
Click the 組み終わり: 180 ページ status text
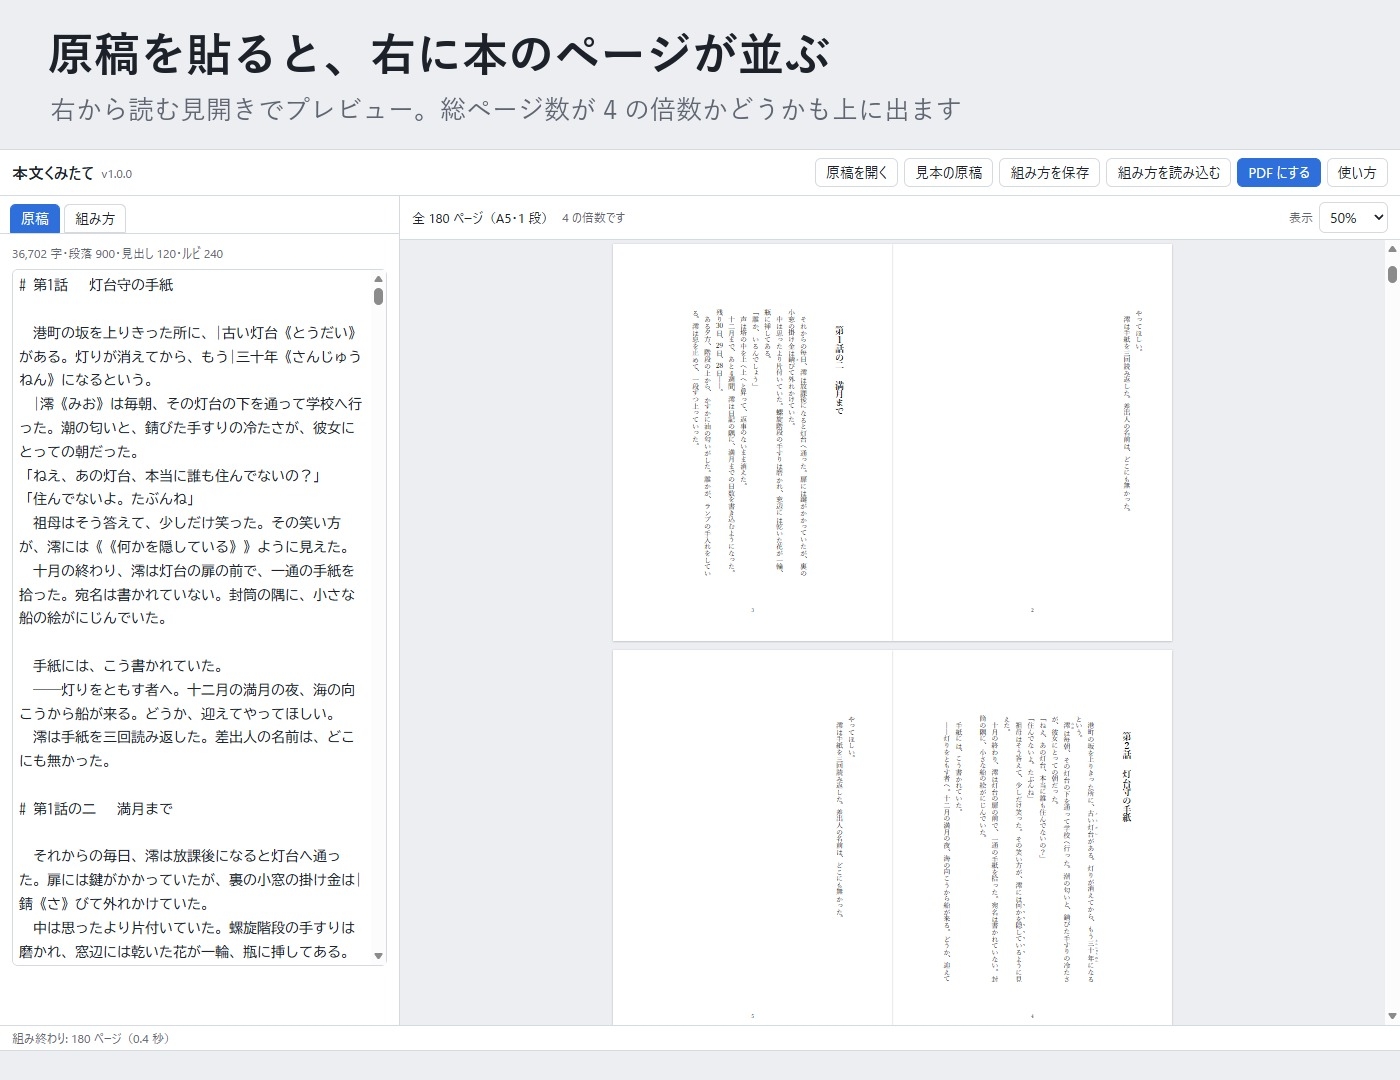[x=91, y=1039]
